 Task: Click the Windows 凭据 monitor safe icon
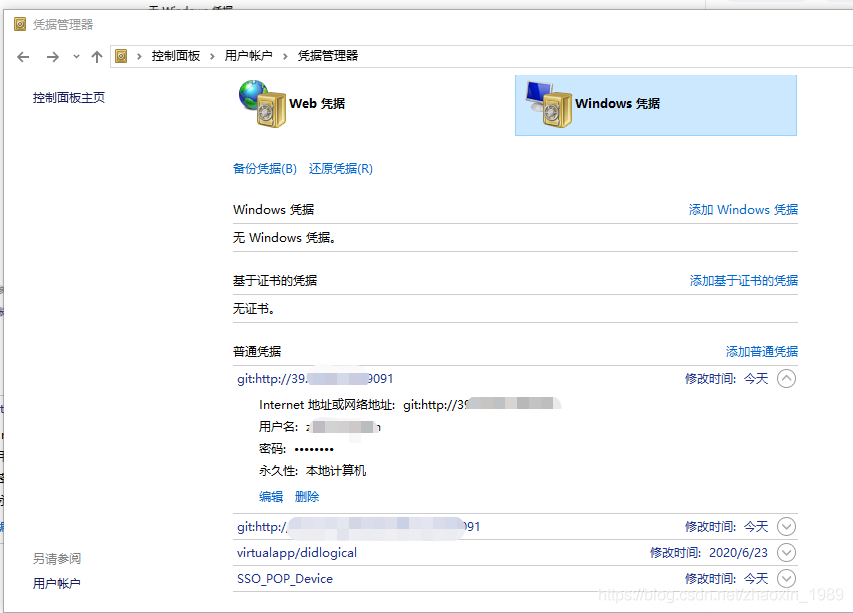[x=549, y=104]
